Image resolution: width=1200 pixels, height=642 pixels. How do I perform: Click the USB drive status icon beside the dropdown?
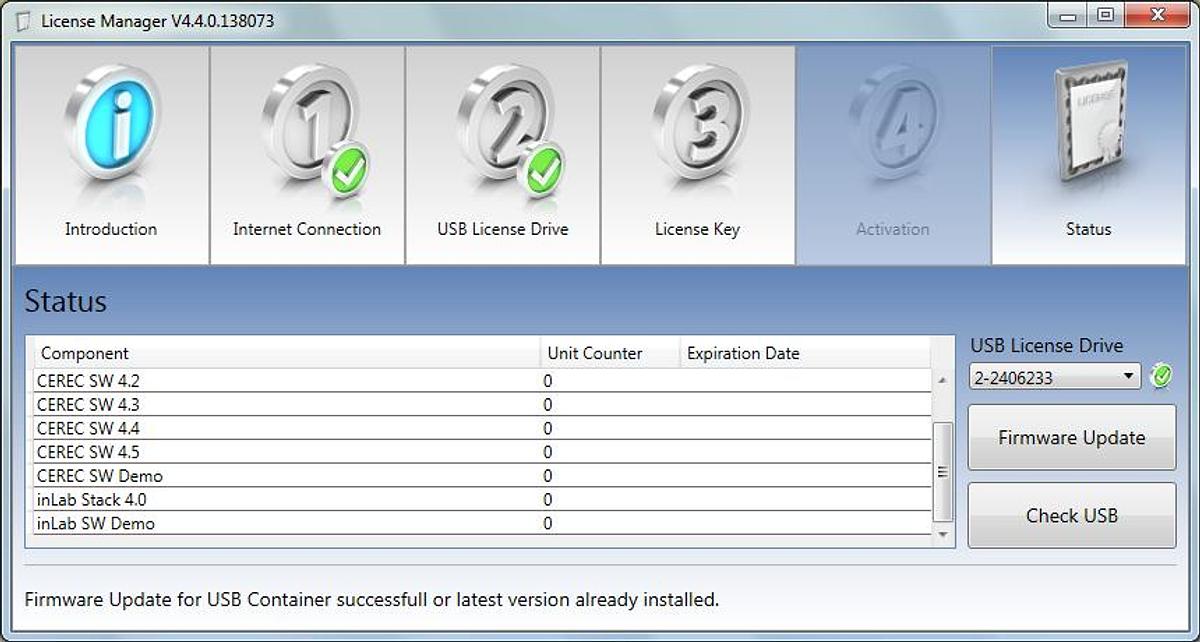click(x=1161, y=376)
